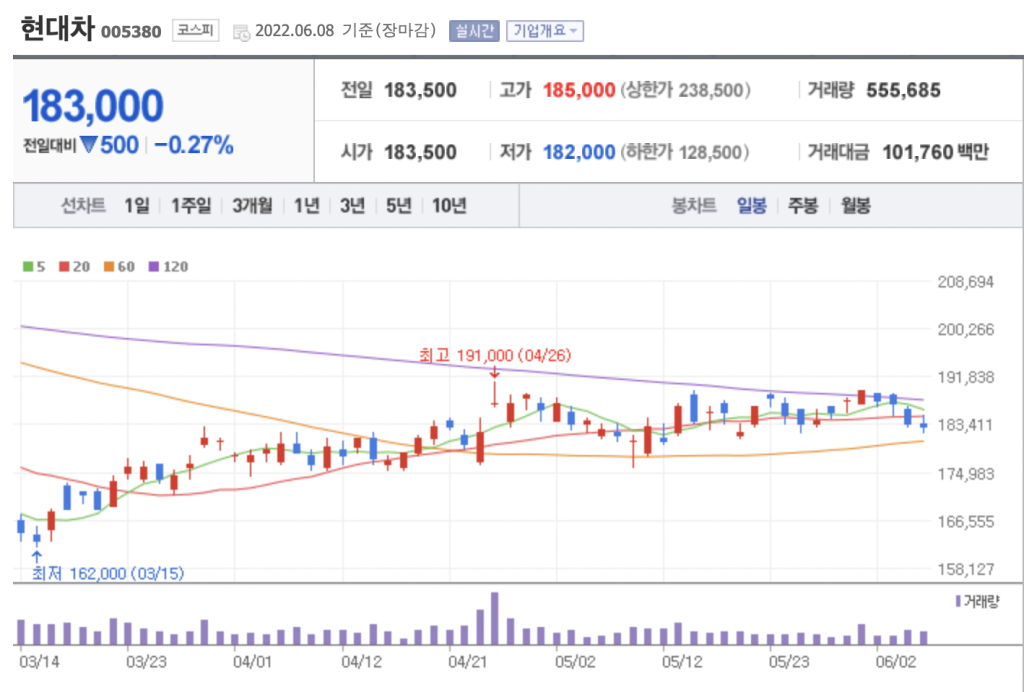Click the 현대차 stock name heading
Viewport: 1024px width, 692px height.
57,30
